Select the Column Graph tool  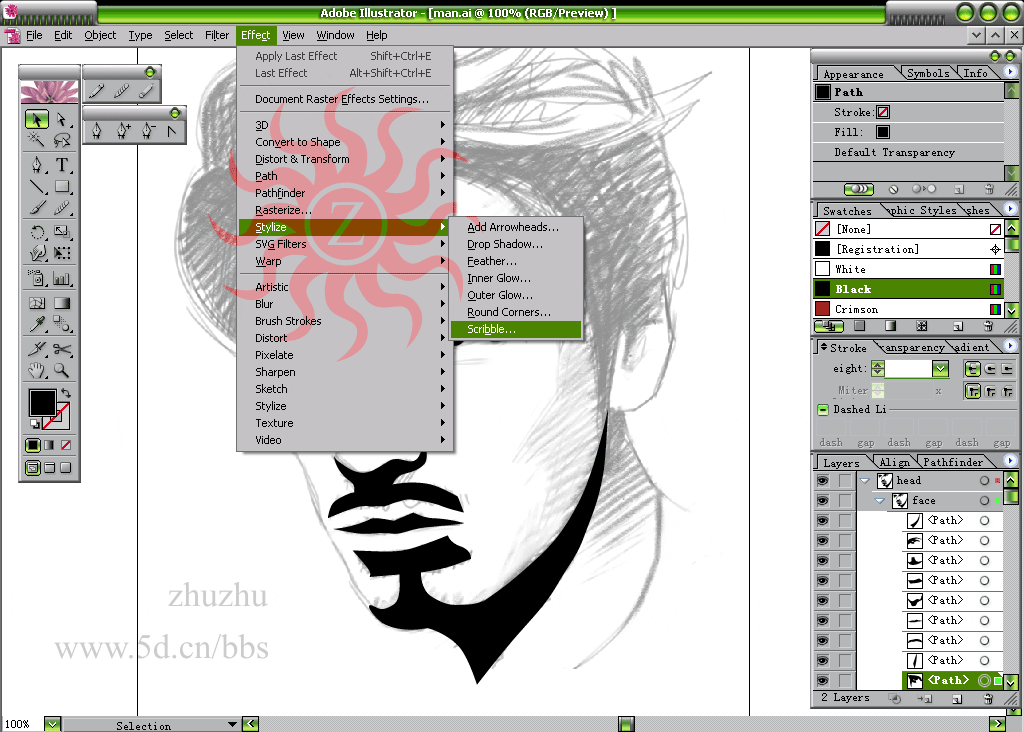(x=62, y=279)
